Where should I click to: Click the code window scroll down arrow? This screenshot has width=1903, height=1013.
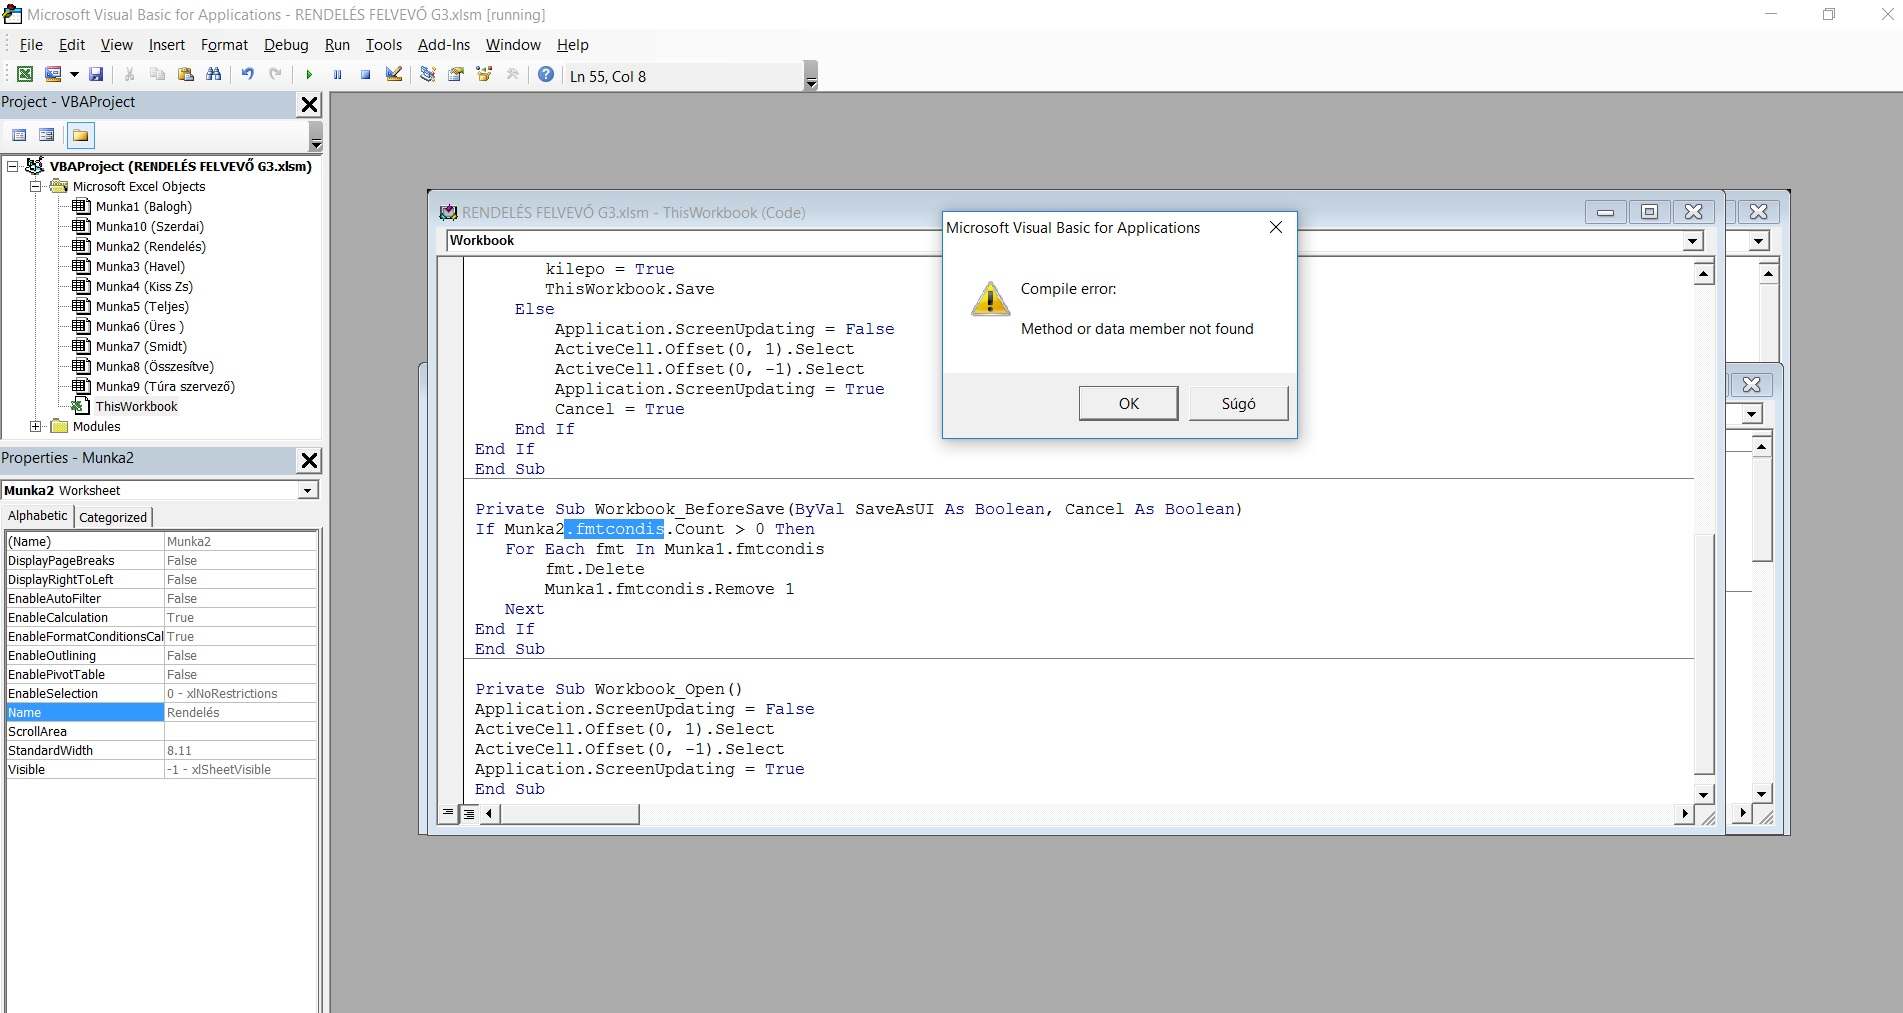click(1704, 794)
